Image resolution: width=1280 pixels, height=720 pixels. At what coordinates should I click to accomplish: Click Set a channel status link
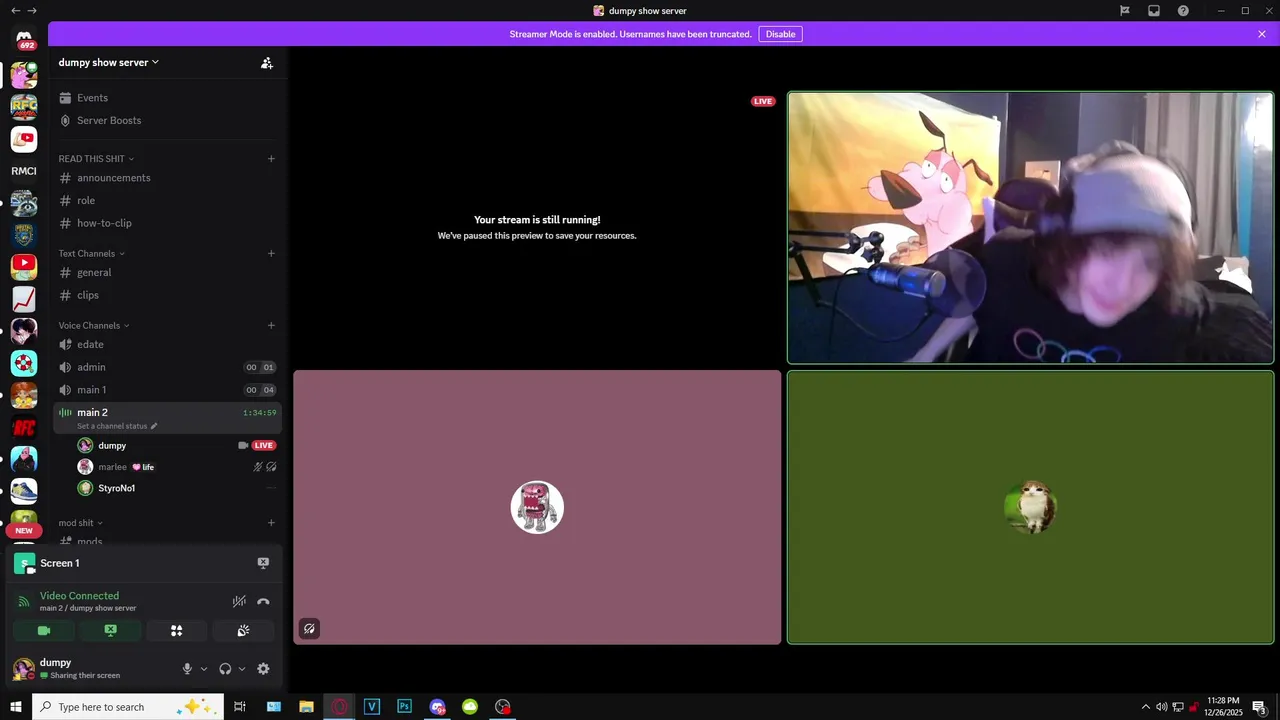(x=112, y=426)
